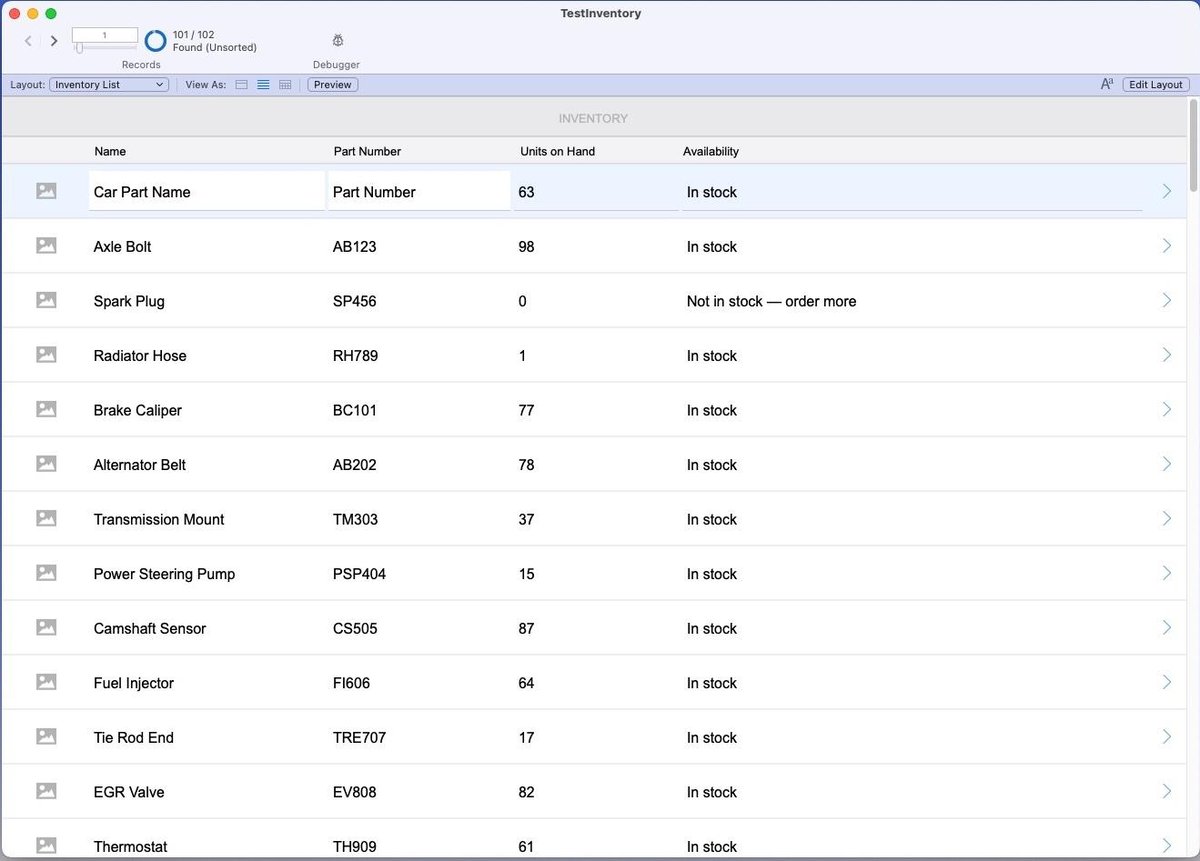Switch to Form view icon
Image resolution: width=1200 pixels, height=861 pixels.
[x=241, y=84]
